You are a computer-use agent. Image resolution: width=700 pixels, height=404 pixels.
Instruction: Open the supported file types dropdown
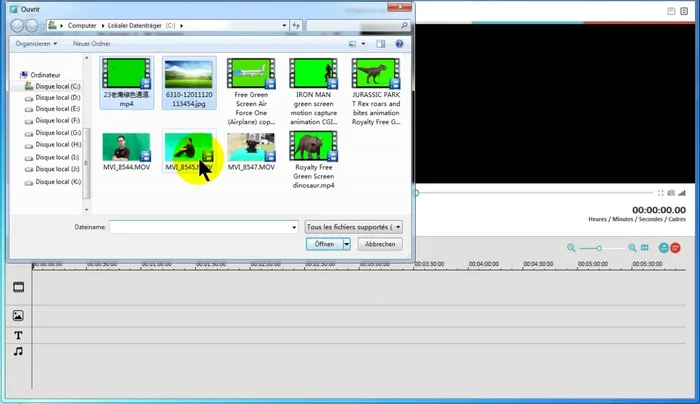tap(354, 227)
